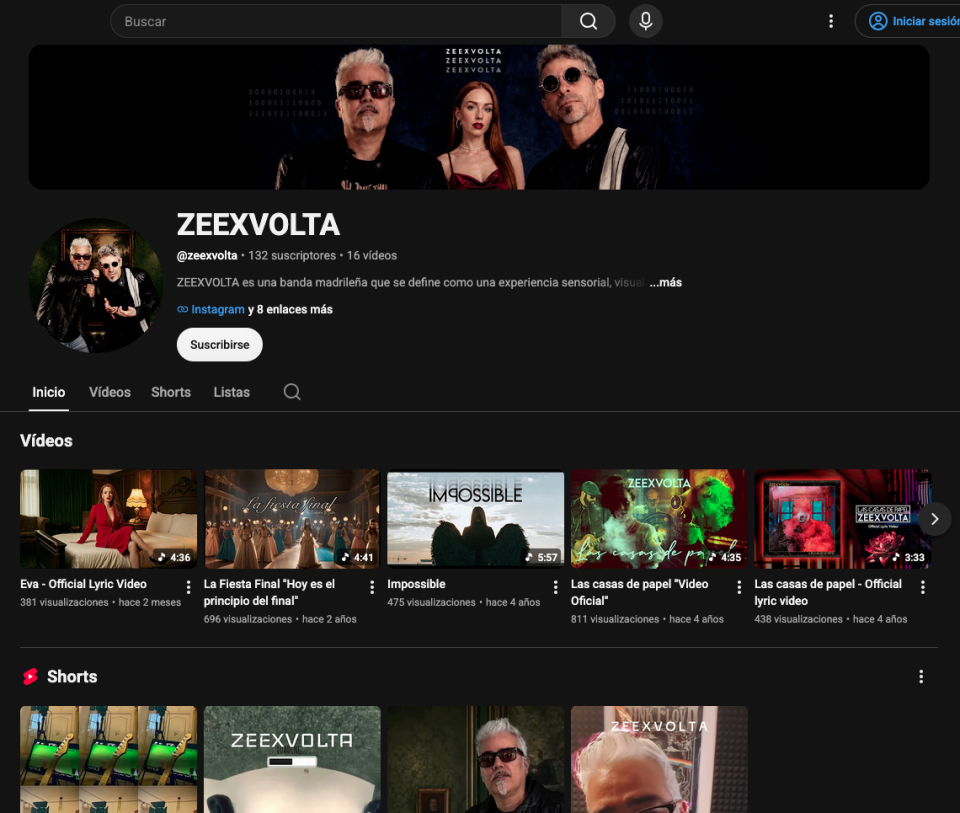Click the 16 vídeos count text
The height and width of the screenshot is (813, 960).
pyautogui.click(x=372, y=255)
